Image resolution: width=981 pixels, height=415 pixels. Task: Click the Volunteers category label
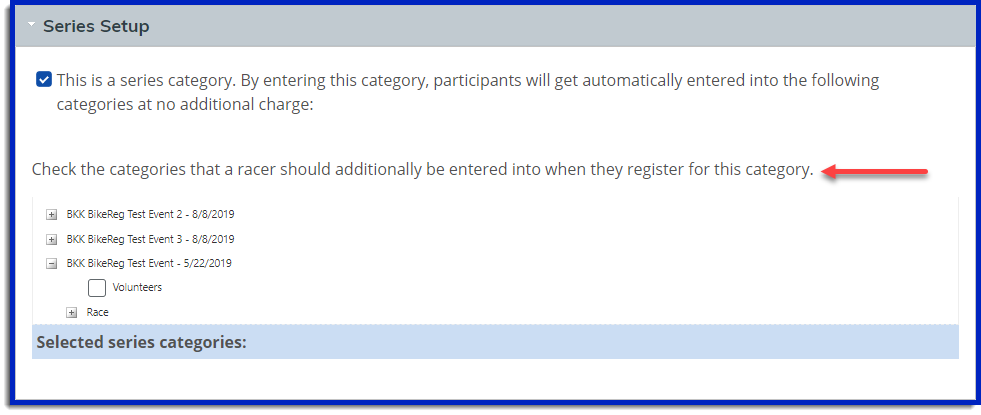pyautogui.click(x=137, y=288)
